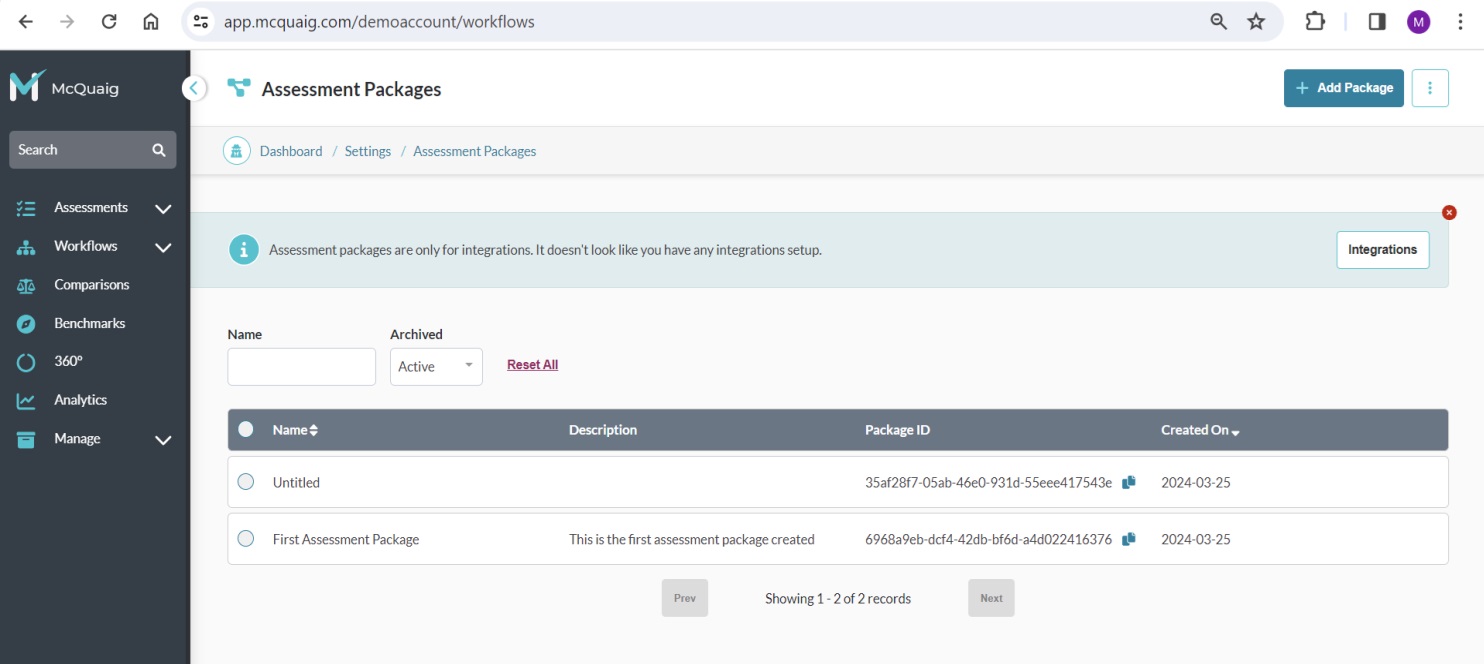Click inside the Name filter field

pyautogui.click(x=301, y=366)
